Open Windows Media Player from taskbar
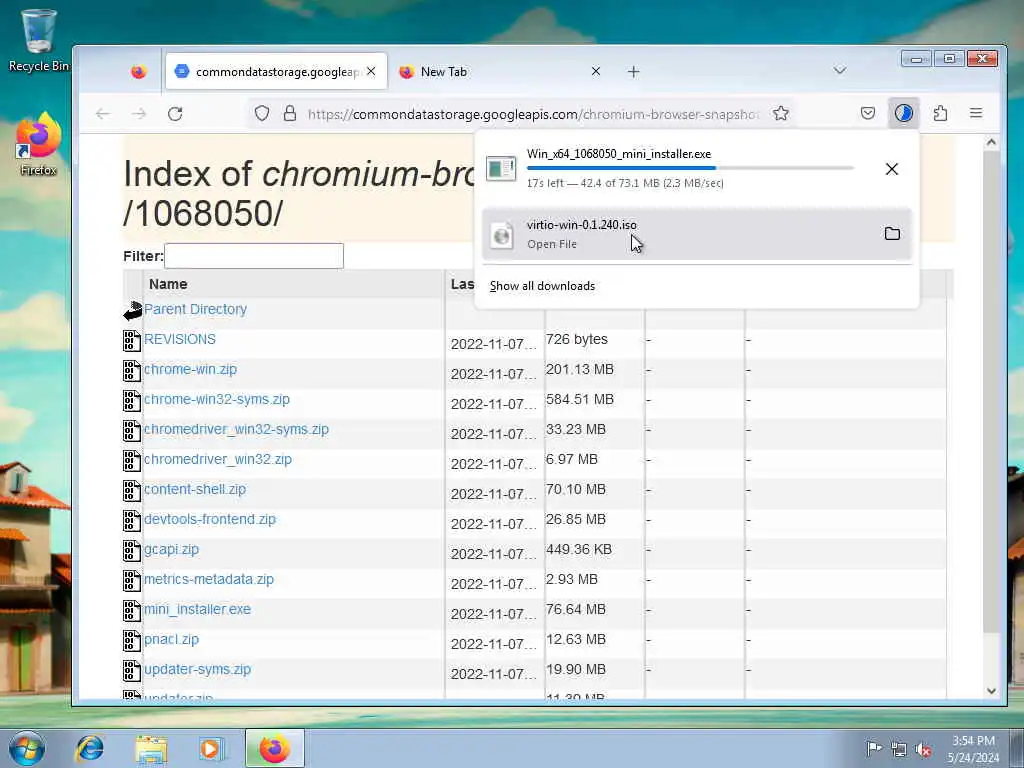 coord(212,748)
